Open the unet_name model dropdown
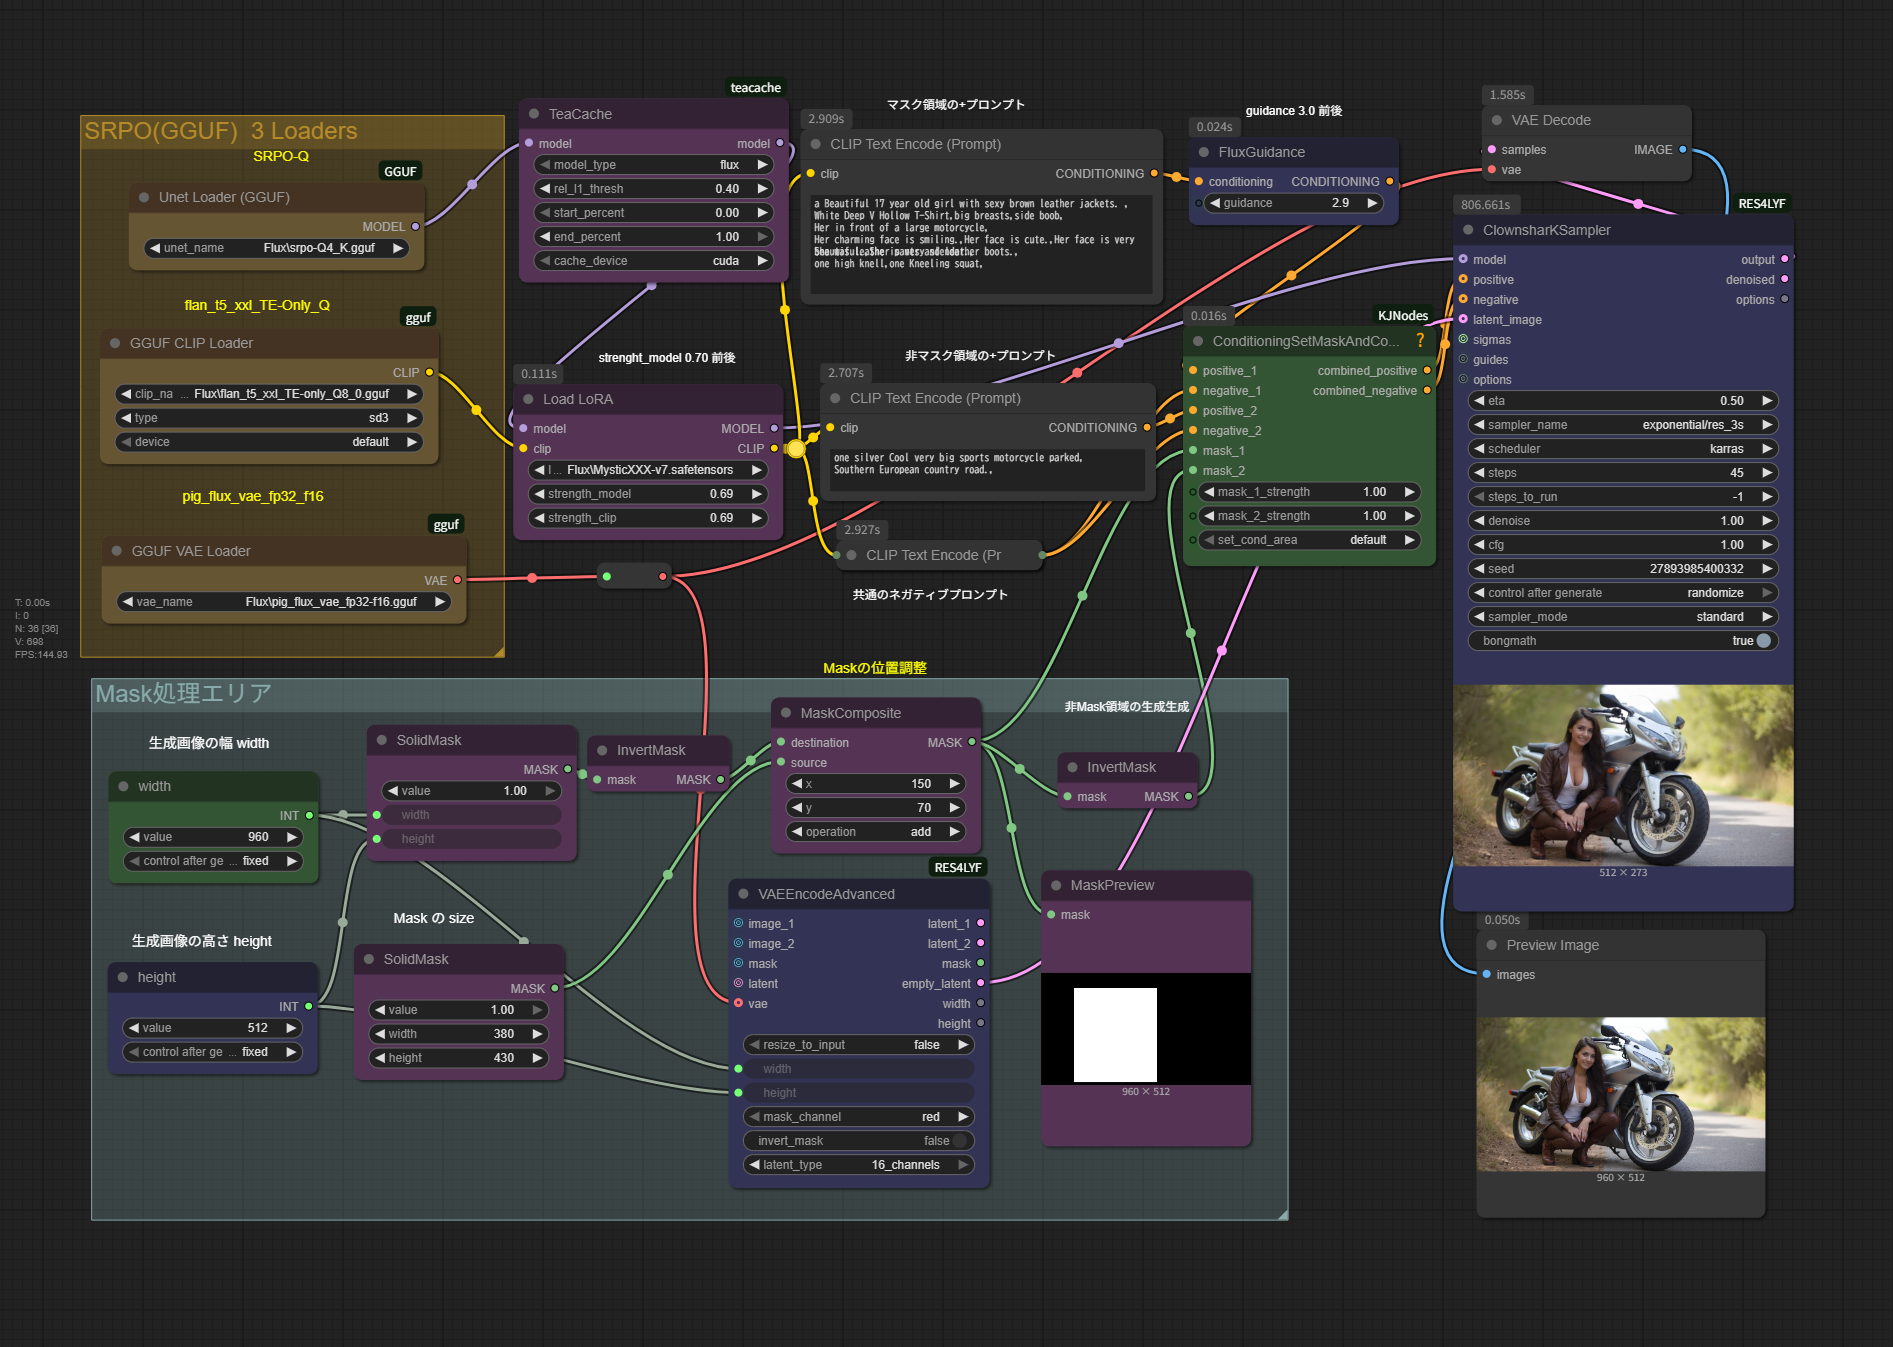1893x1347 pixels. point(276,248)
